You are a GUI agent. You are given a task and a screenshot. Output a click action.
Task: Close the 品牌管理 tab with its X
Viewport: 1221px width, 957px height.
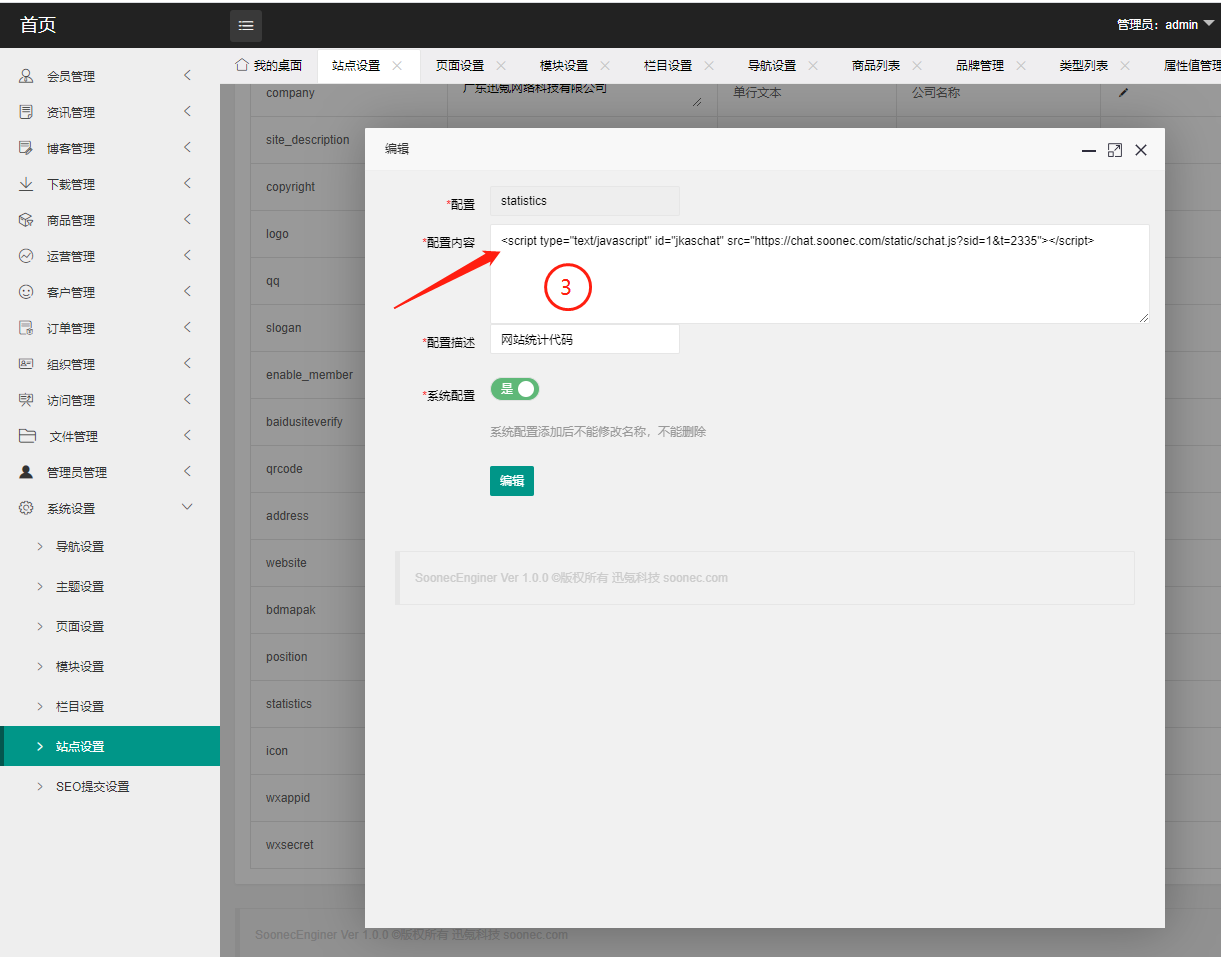pos(1021,66)
